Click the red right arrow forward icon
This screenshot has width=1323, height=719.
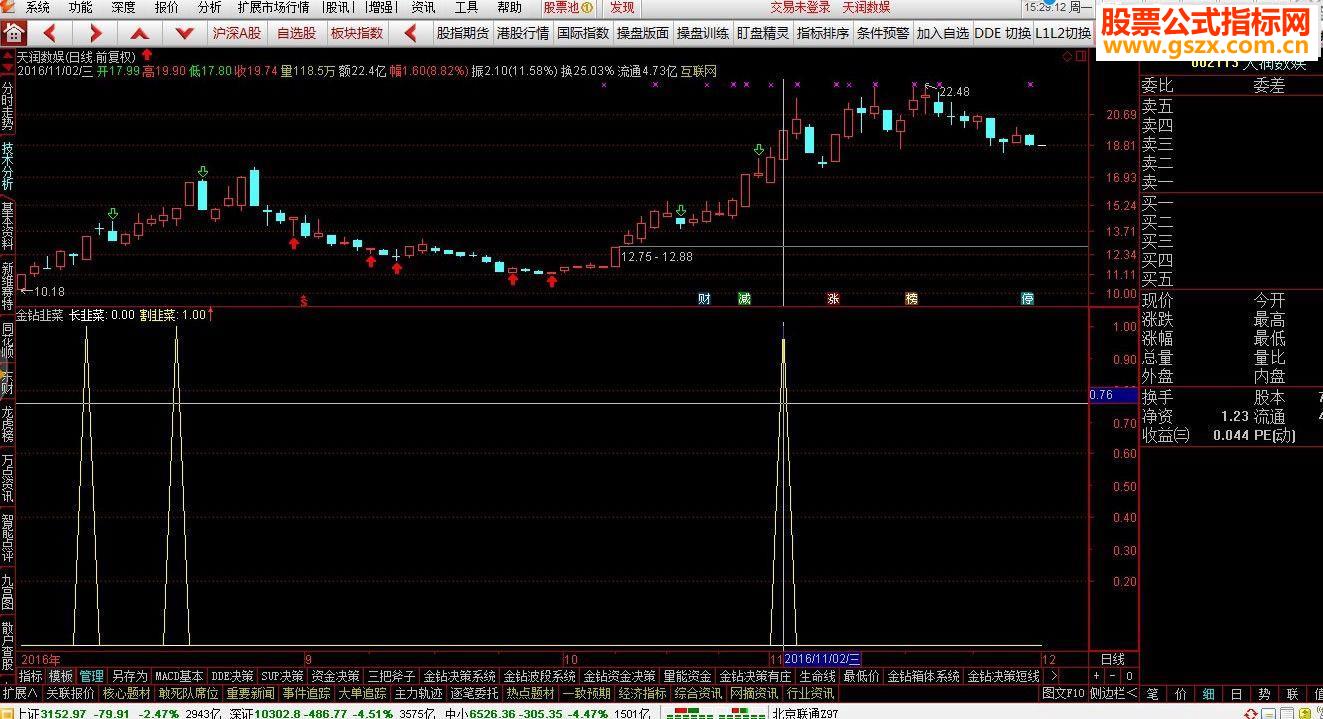point(94,33)
